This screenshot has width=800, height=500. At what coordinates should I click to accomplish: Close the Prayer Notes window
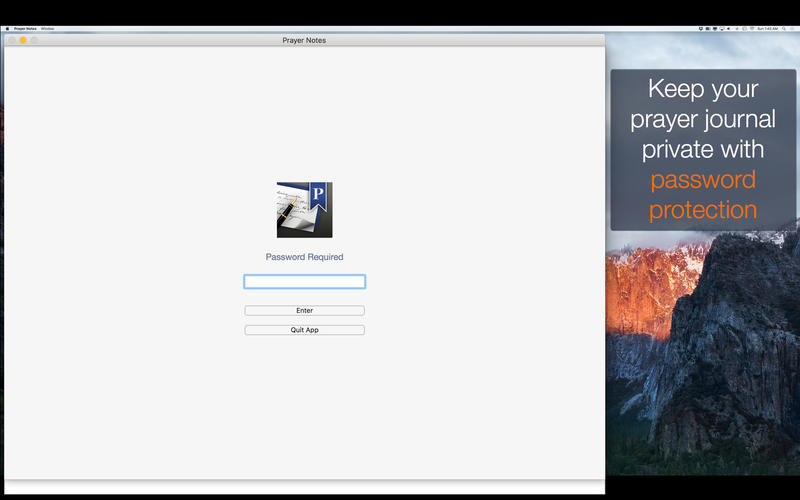tap(11, 40)
